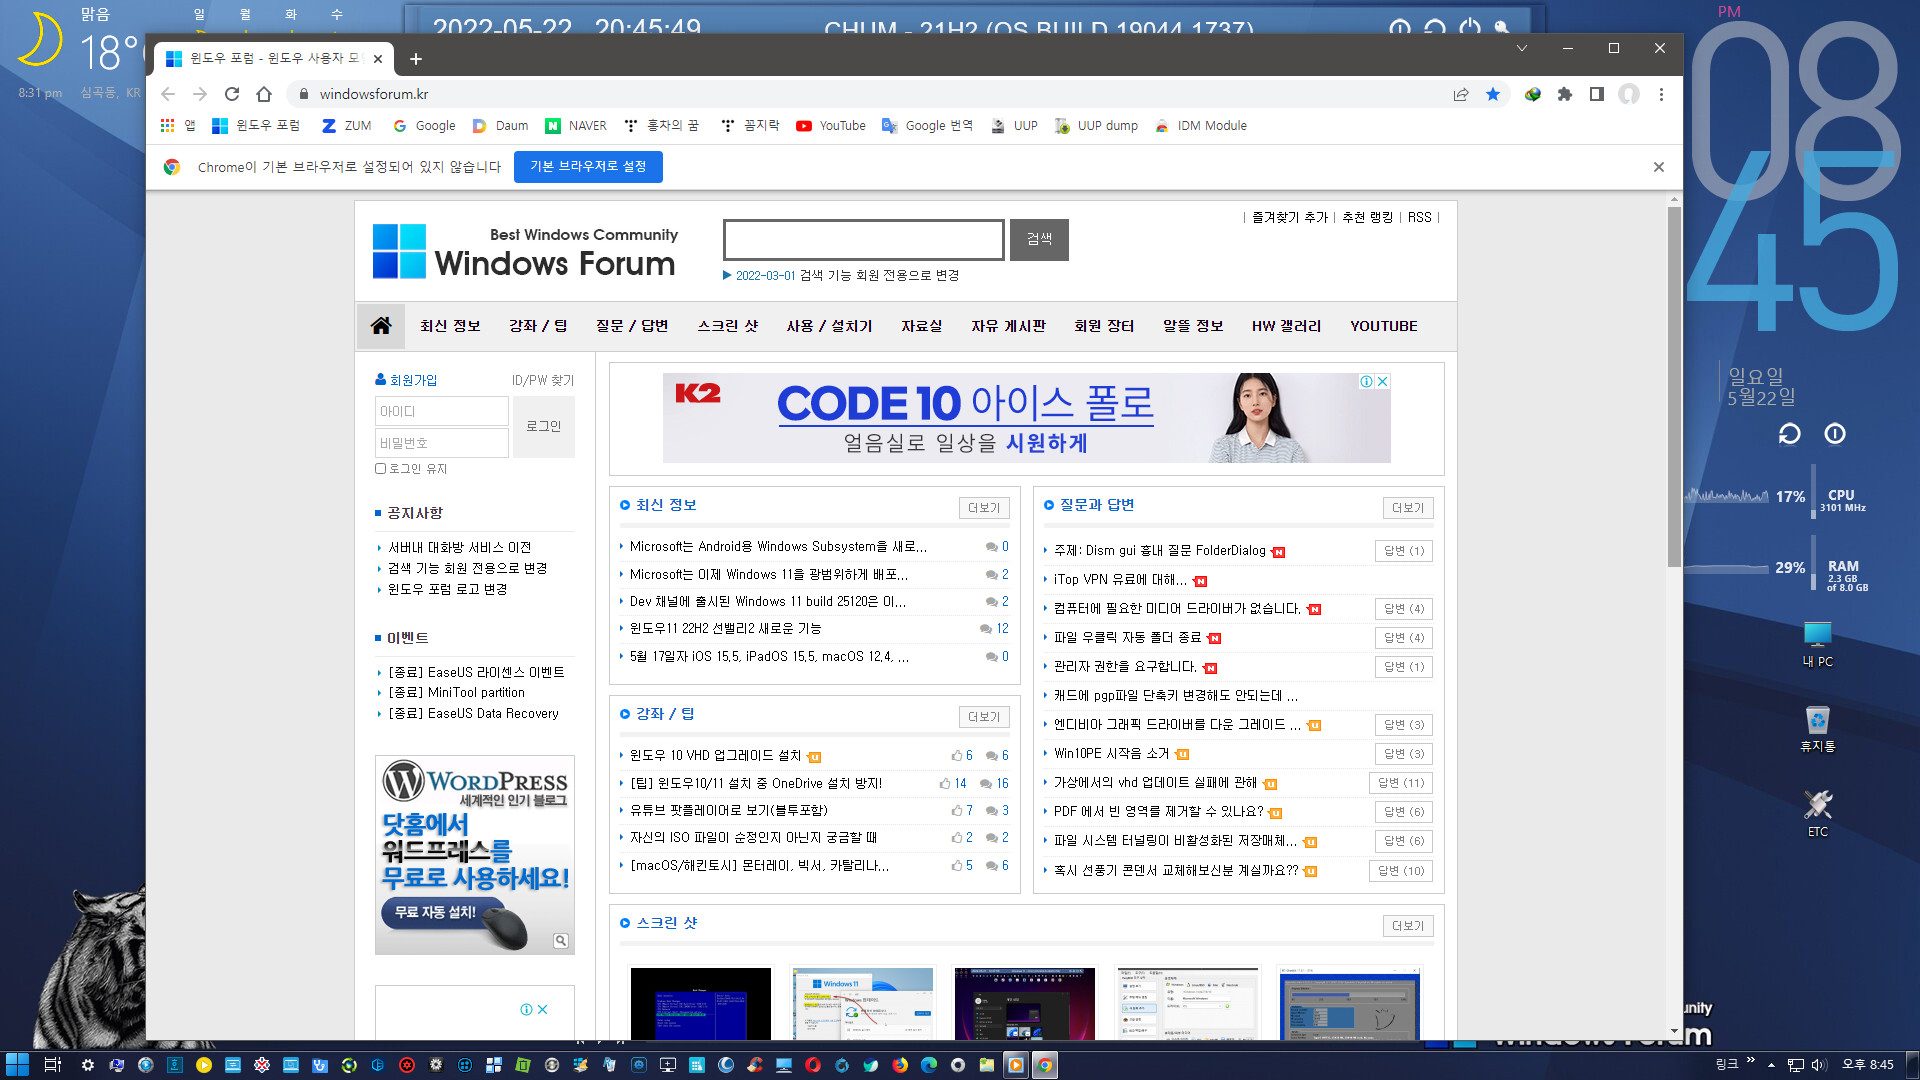Open the UUP dump bookmark
1920x1080 pixels.
[1096, 126]
